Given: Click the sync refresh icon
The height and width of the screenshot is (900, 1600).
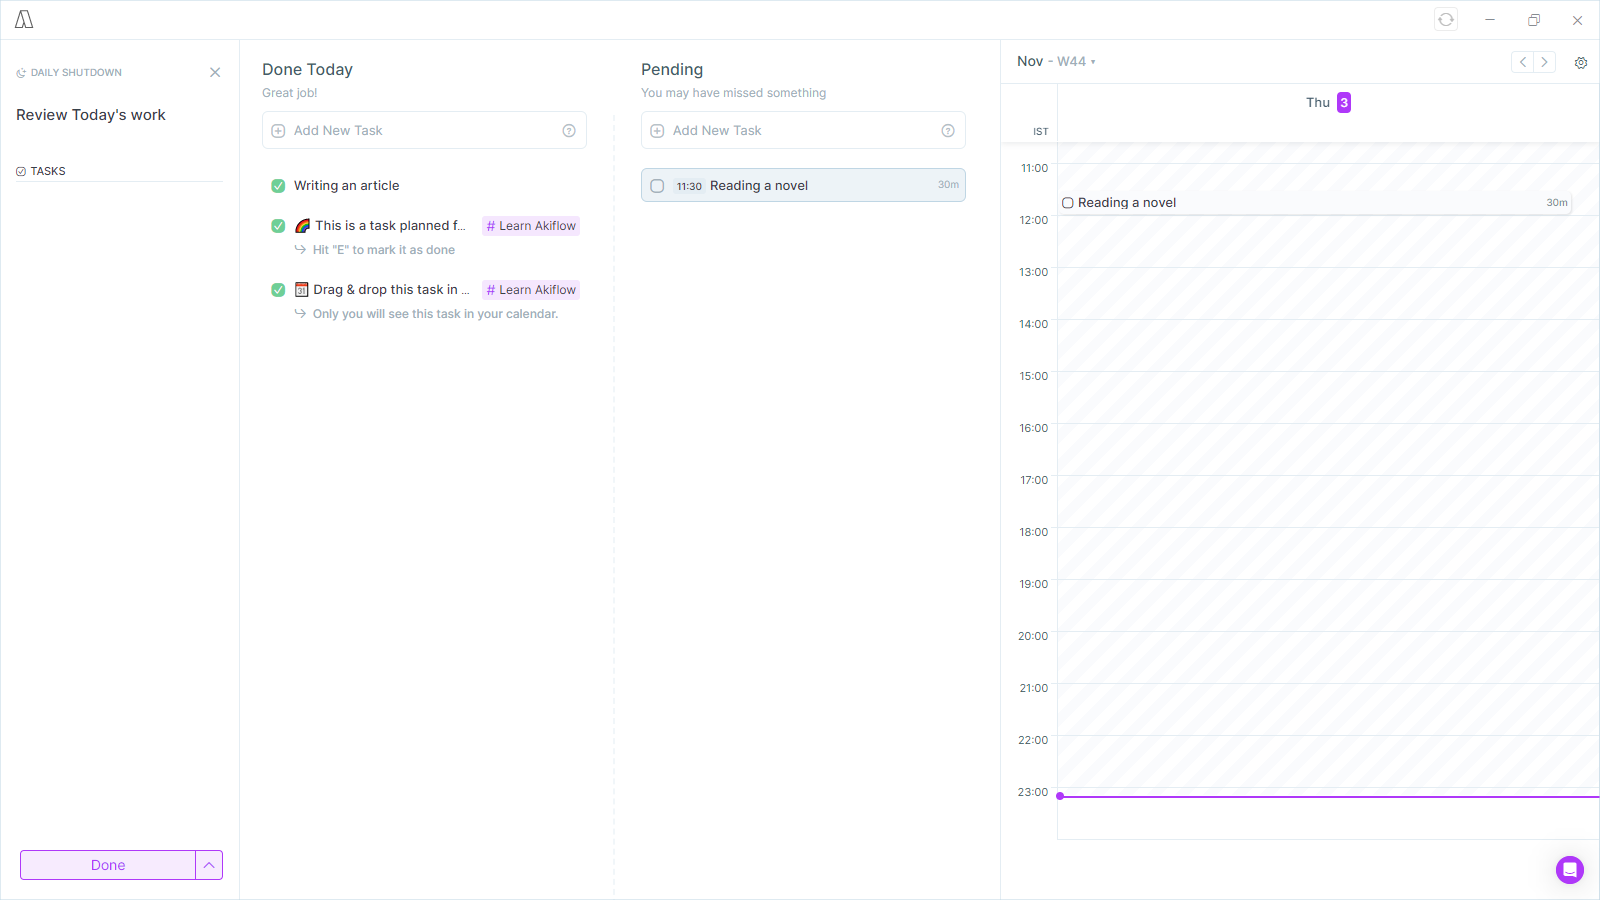Looking at the screenshot, I should click(1446, 19).
